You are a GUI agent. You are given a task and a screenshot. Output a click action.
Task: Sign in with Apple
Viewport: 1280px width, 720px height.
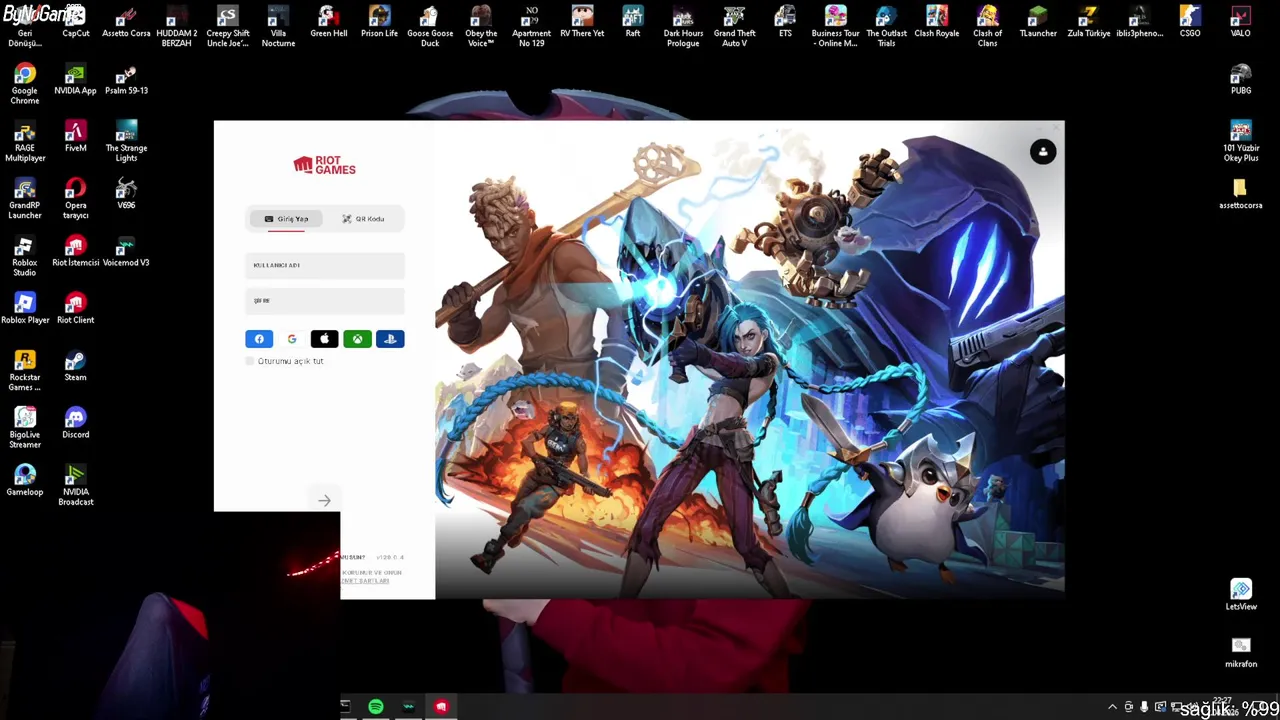[x=324, y=339]
